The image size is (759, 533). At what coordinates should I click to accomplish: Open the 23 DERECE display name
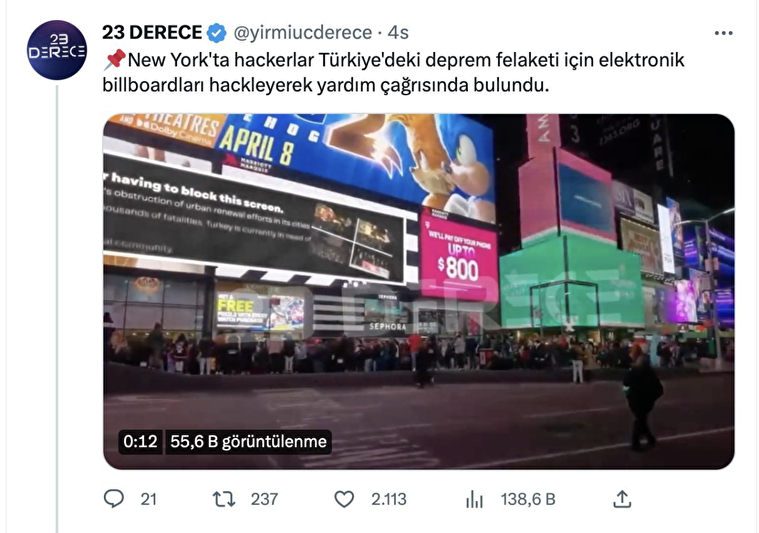152,32
